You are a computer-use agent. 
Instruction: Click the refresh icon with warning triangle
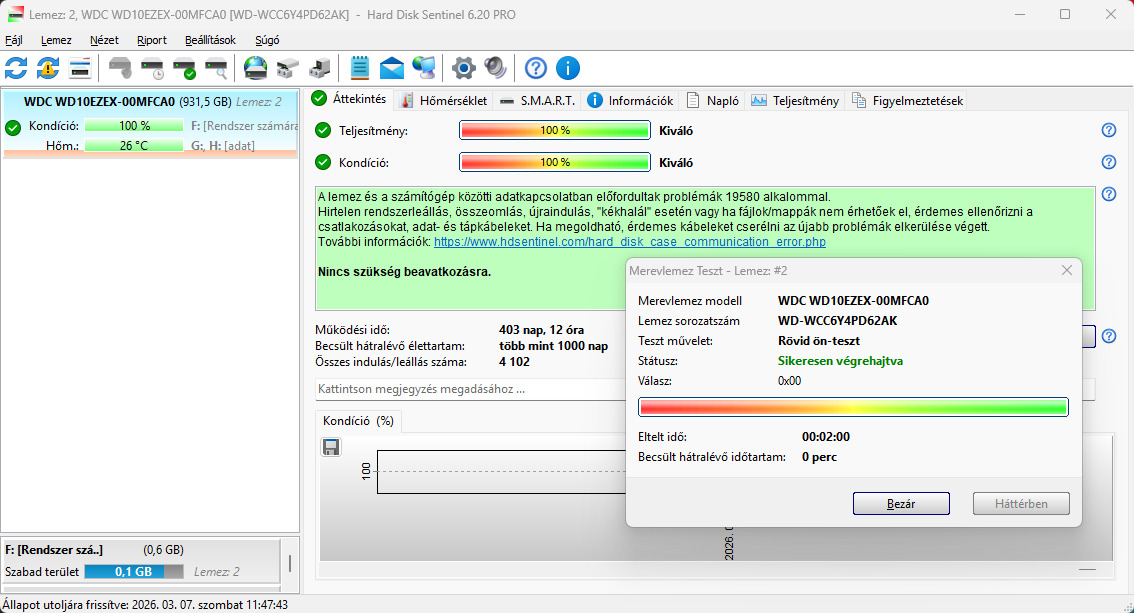[x=48, y=69]
